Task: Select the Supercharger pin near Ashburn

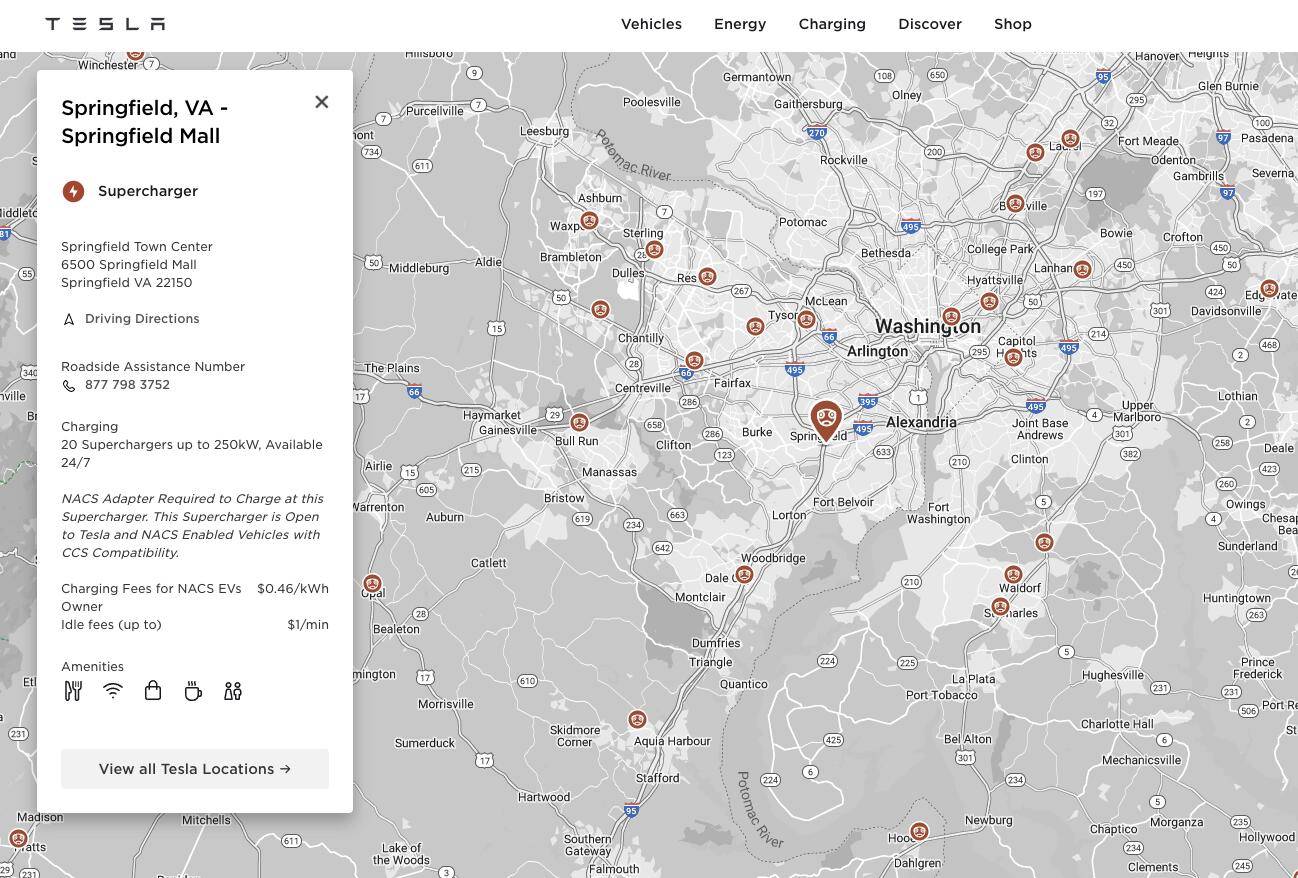Action: click(589, 221)
